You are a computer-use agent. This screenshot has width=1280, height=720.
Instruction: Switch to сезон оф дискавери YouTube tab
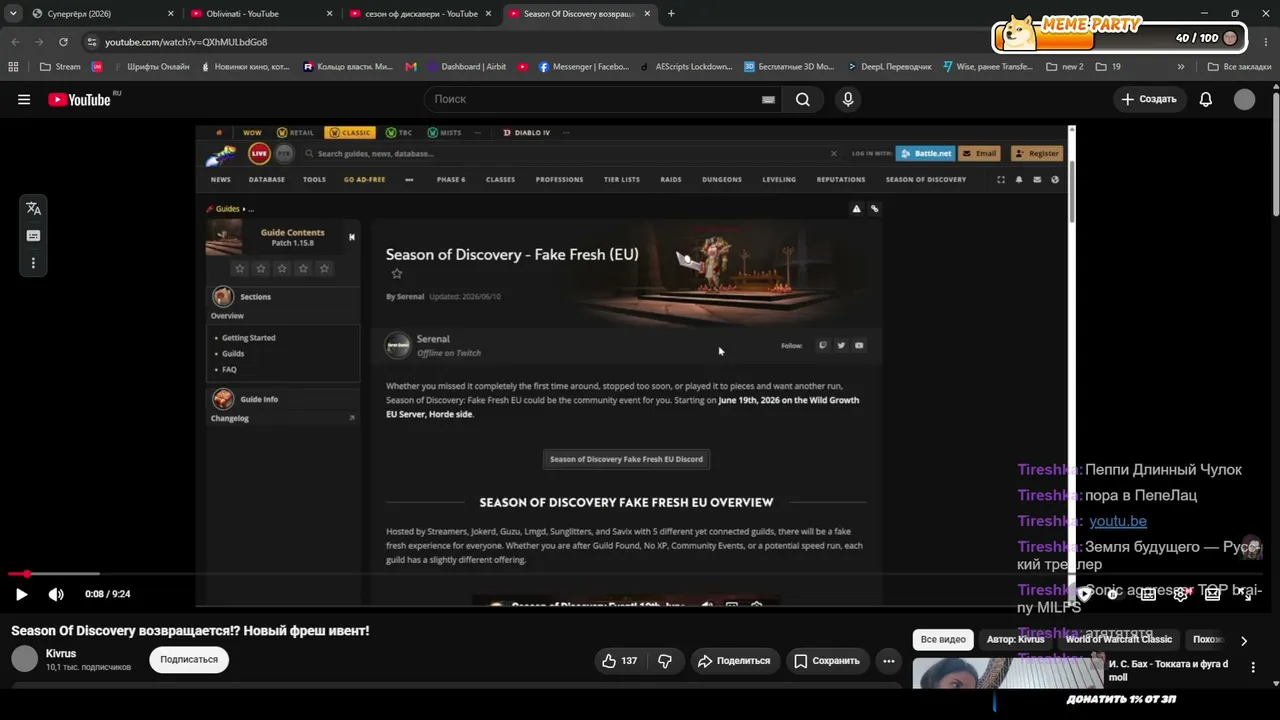click(x=420, y=14)
